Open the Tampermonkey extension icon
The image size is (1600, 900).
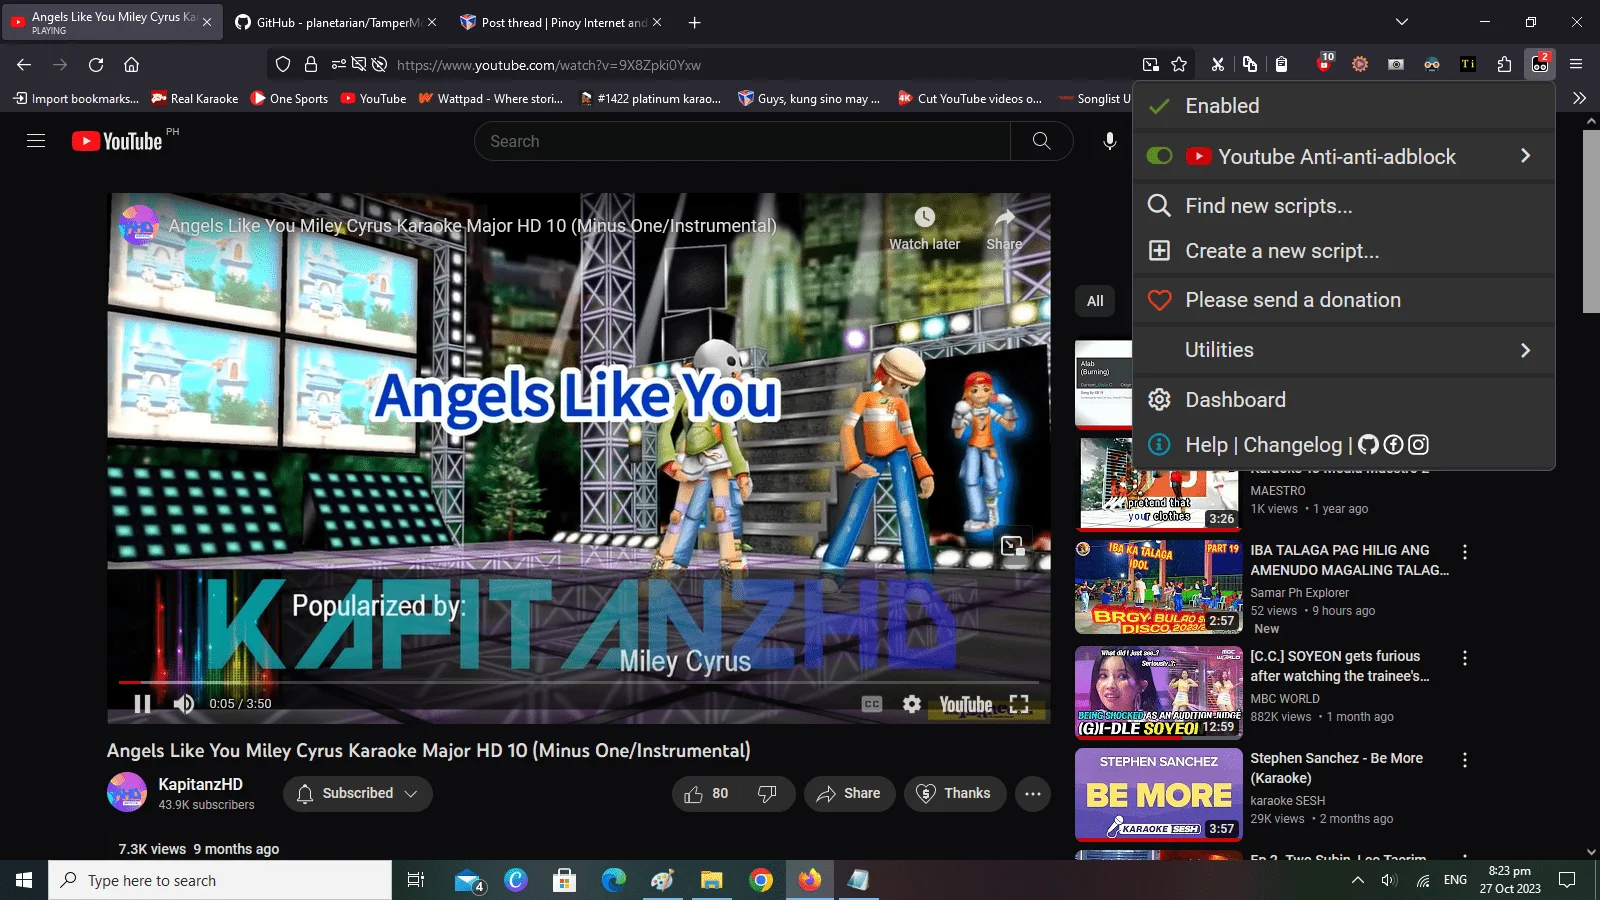(x=1540, y=64)
